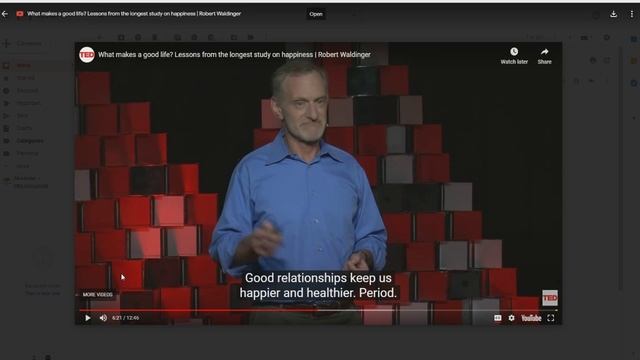Seek along the red video progress bar
Viewport: 640px width, 360px height.
(x=318, y=310)
